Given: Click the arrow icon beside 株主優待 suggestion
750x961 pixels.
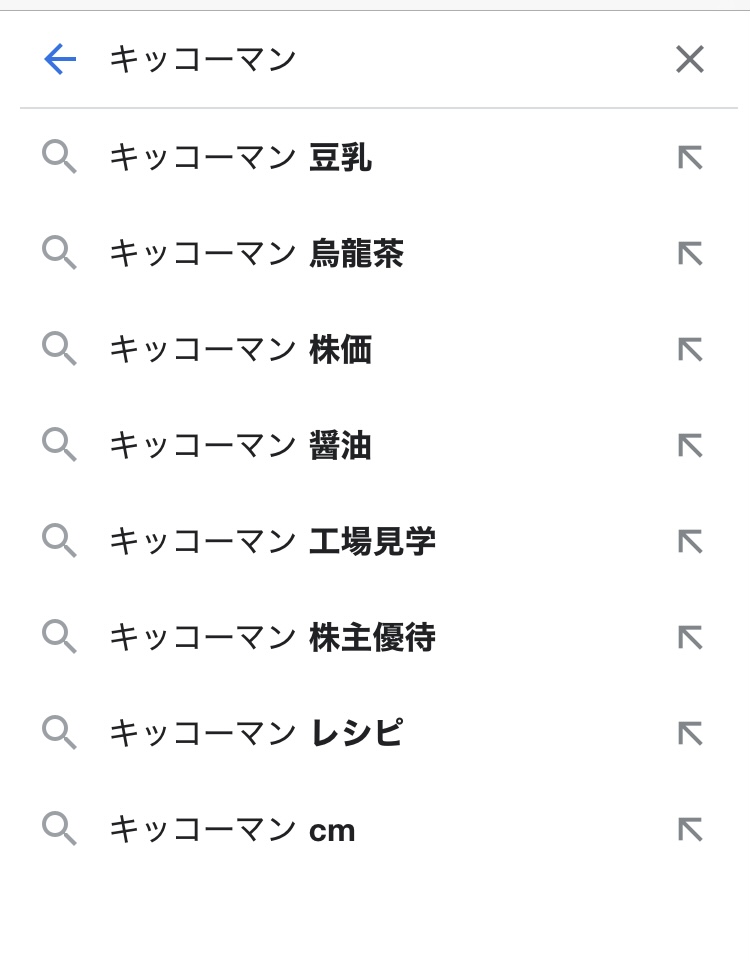Looking at the screenshot, I should pyautogui.click(x=690, y=638).
